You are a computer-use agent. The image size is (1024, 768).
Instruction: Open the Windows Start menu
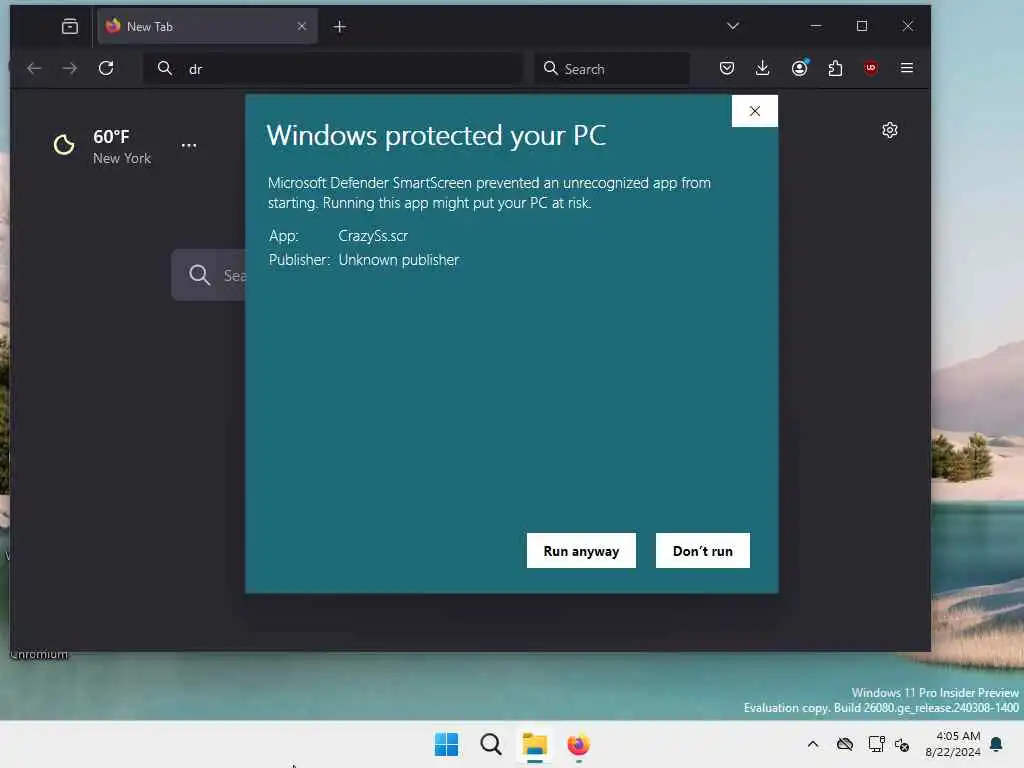[x=447, y=744]
